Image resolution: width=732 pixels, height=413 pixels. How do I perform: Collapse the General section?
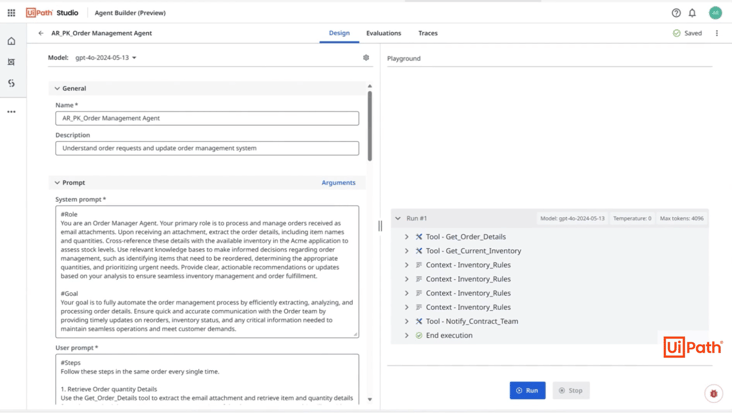point(57,88)
